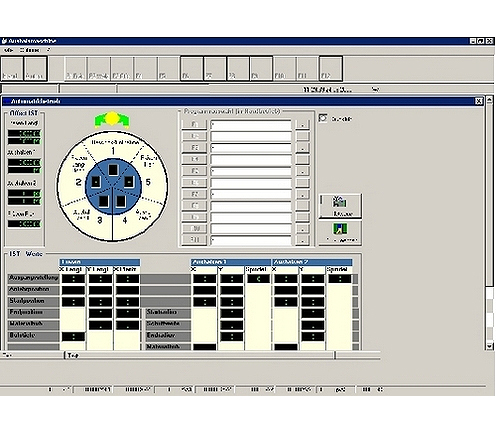This screenshot has height=432, width=496.
Task: Click the disk icon button above the green door button
Action: click(340, 206)
